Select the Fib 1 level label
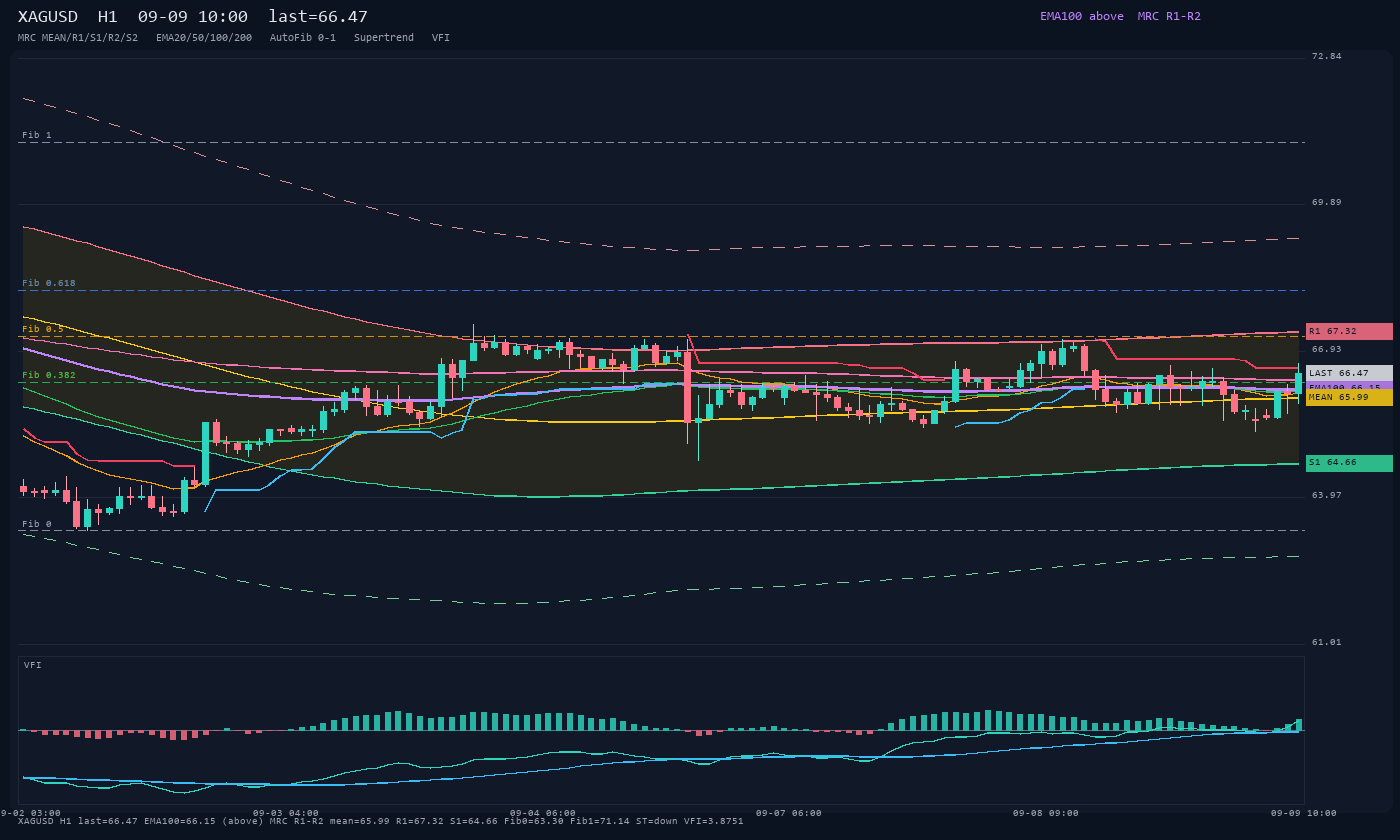The image size is (1400, 840). pyautogui.click(x=37, y=135)
